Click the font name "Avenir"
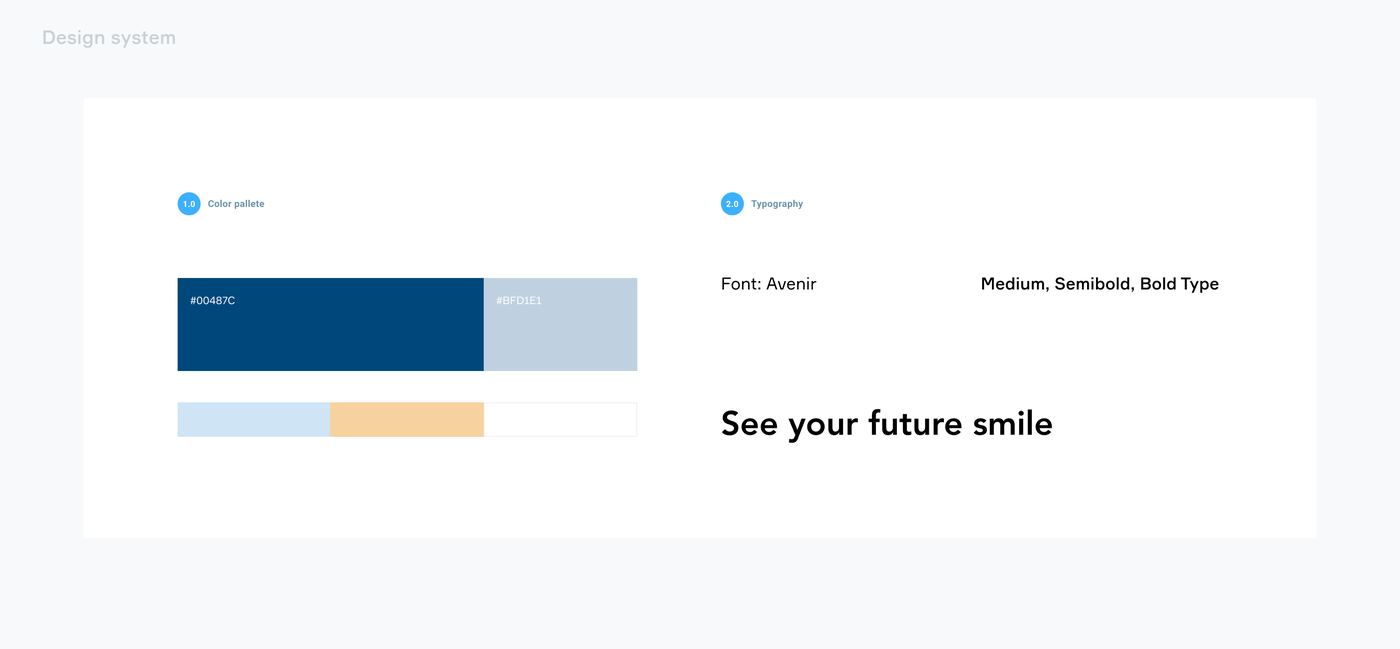This screenshot has height=649, width=1400. [791, 284]
